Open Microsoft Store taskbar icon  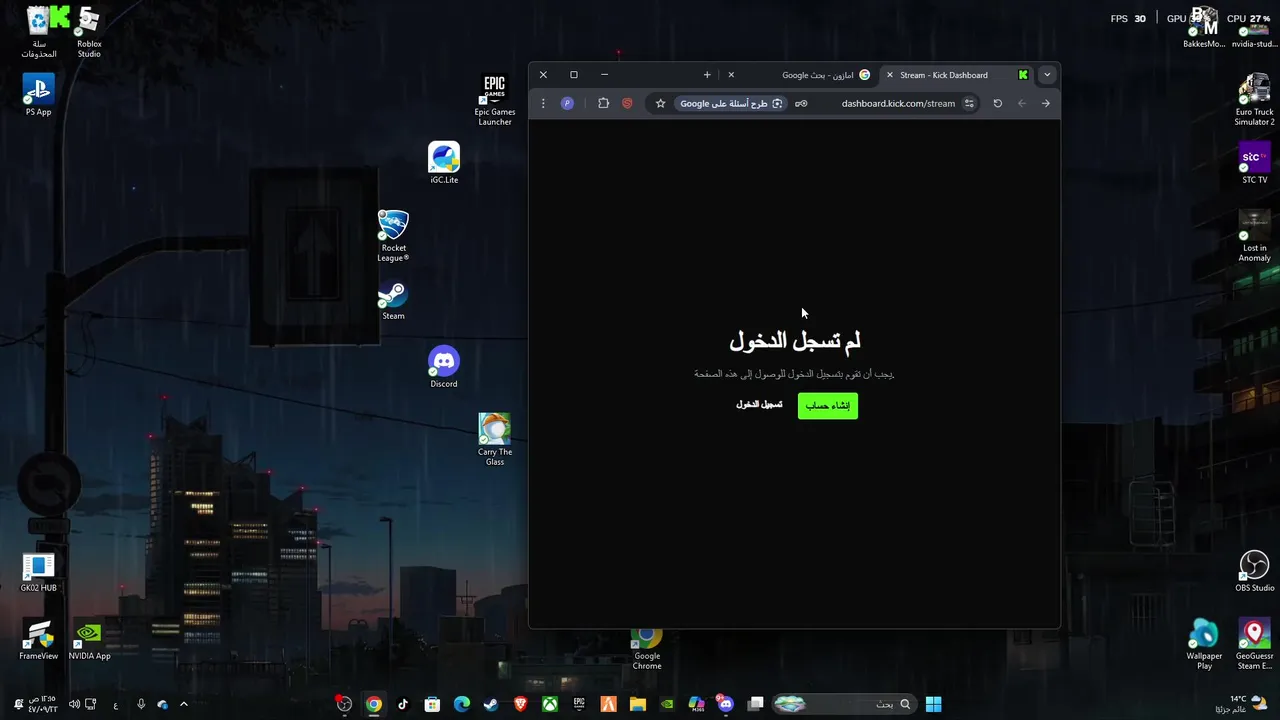pyautogui.click(x=432, y=704)
